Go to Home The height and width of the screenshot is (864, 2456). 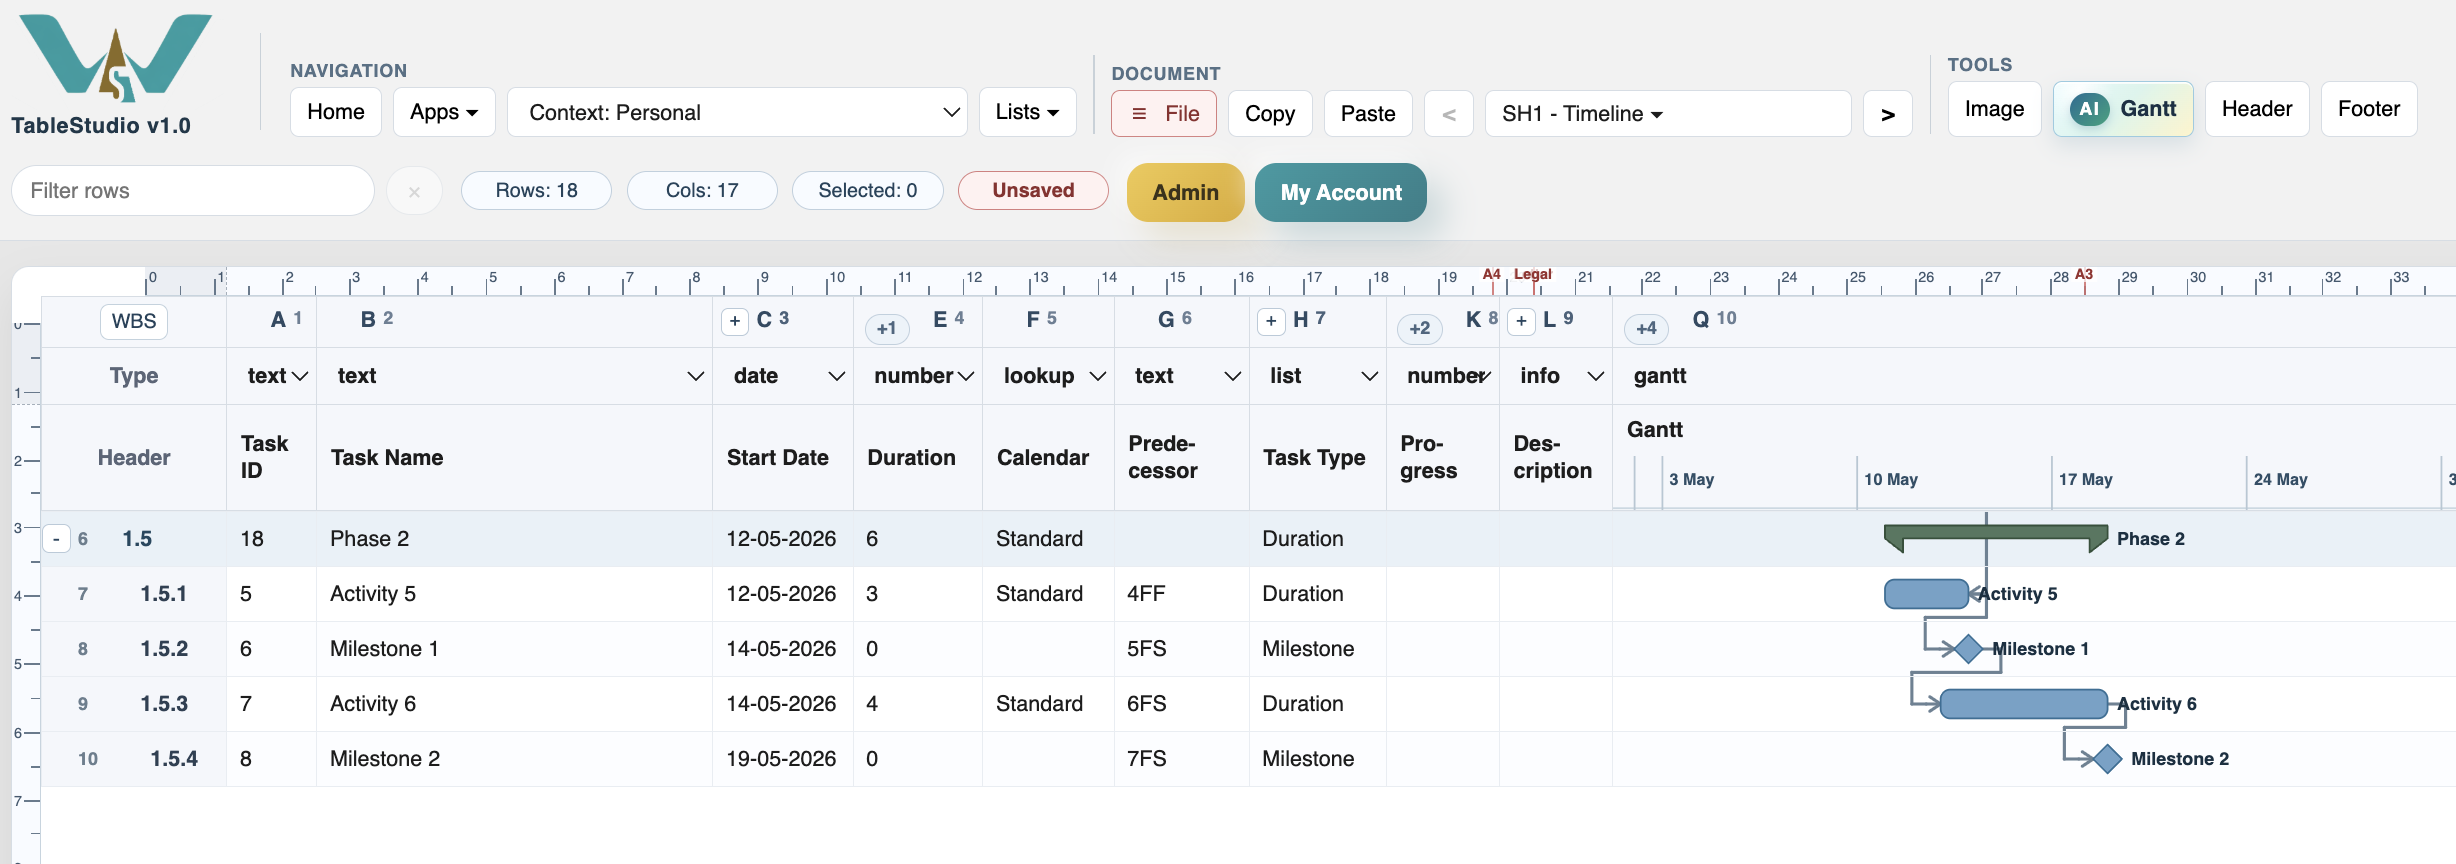tap(336, 112)
